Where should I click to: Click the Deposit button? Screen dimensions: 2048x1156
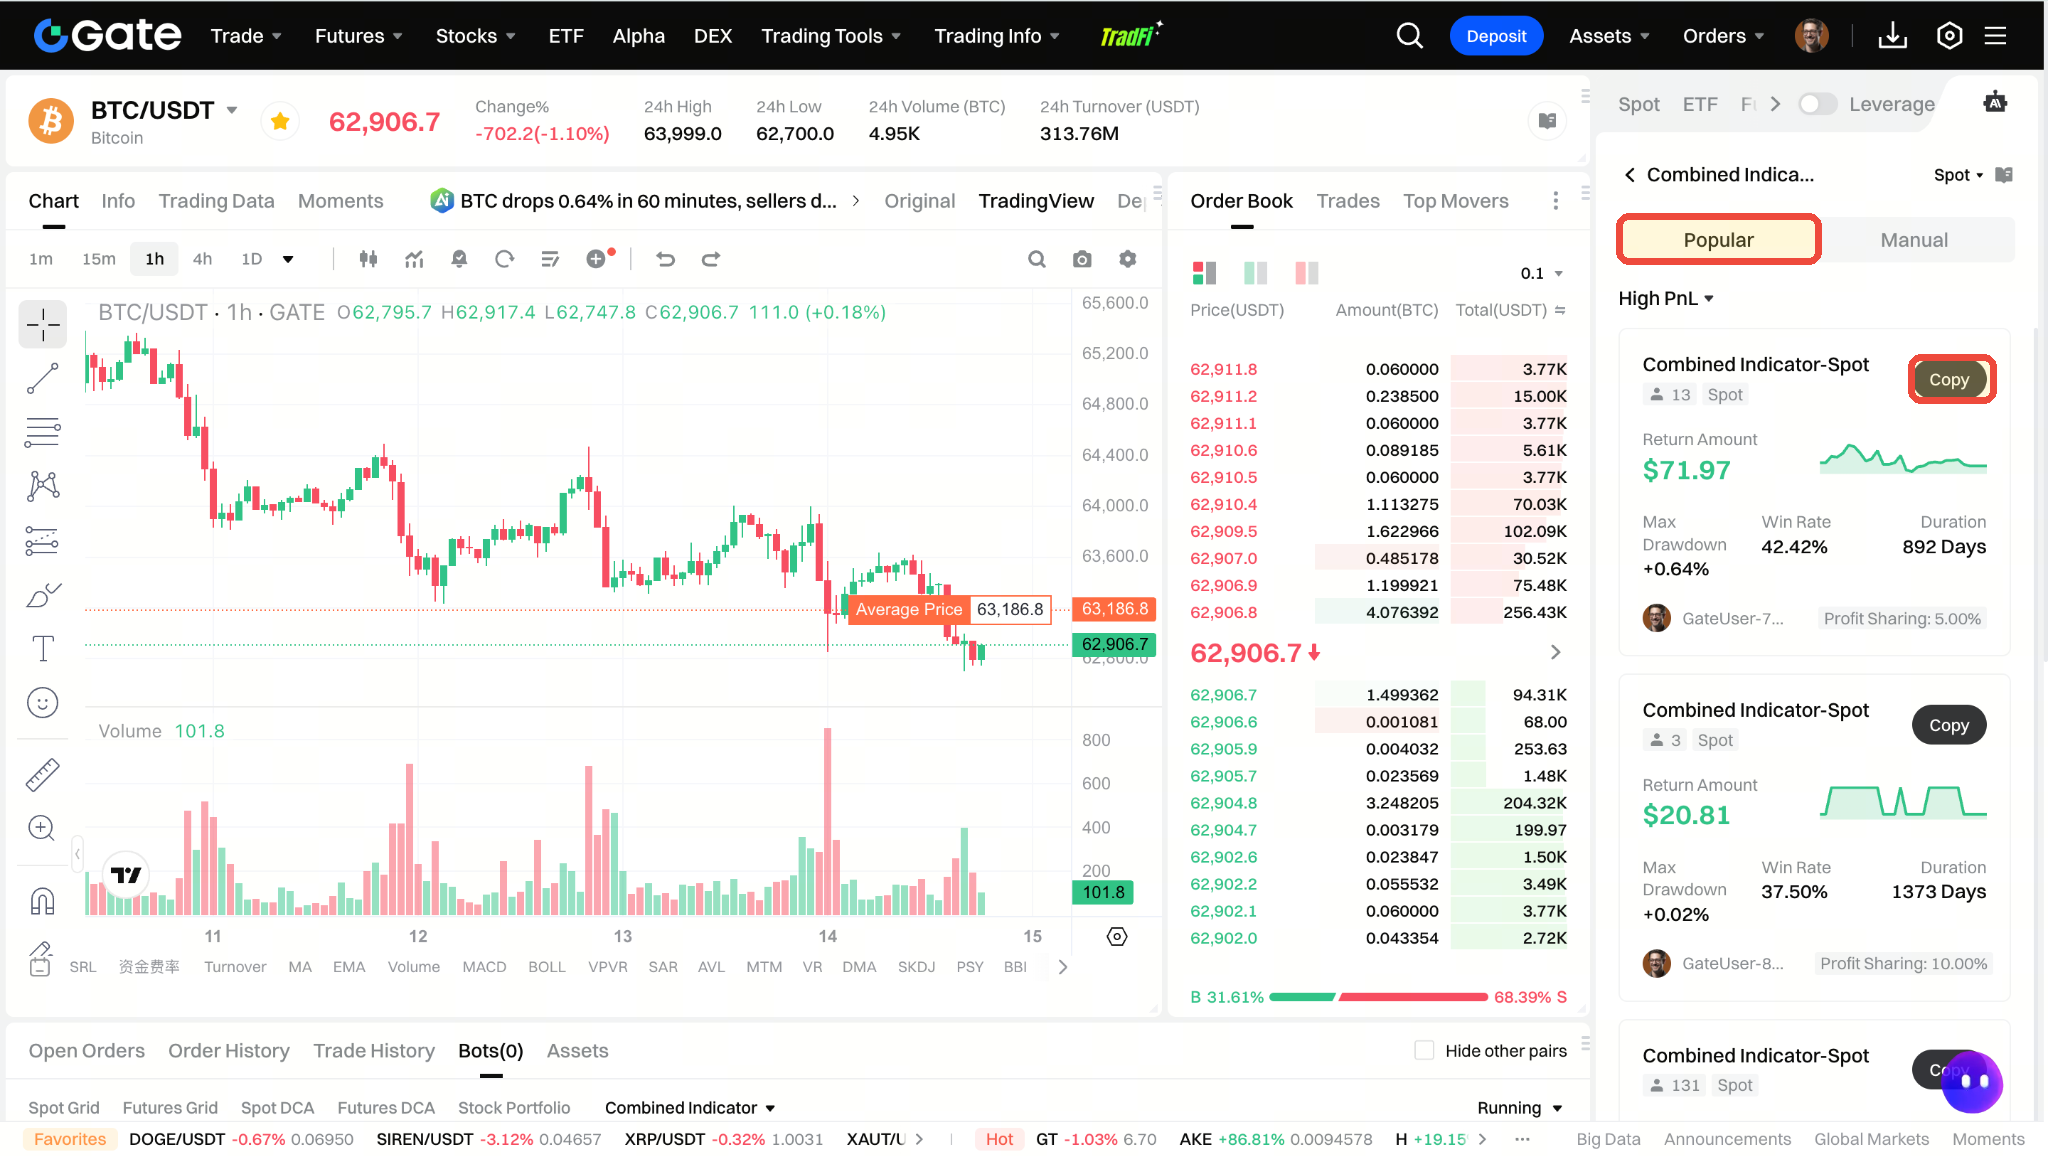1496,36
